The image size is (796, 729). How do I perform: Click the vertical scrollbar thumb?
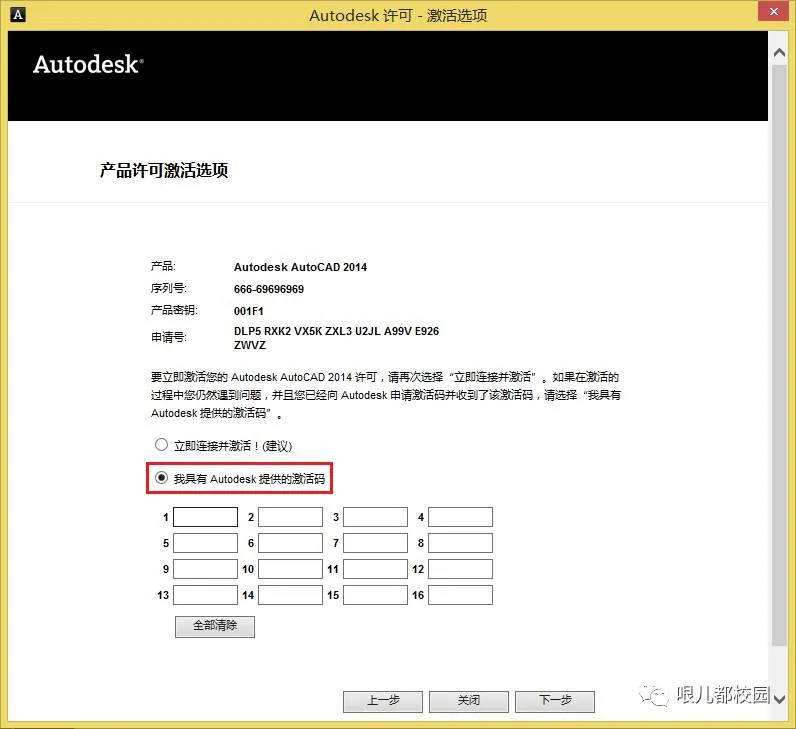[x=779, y=355]
